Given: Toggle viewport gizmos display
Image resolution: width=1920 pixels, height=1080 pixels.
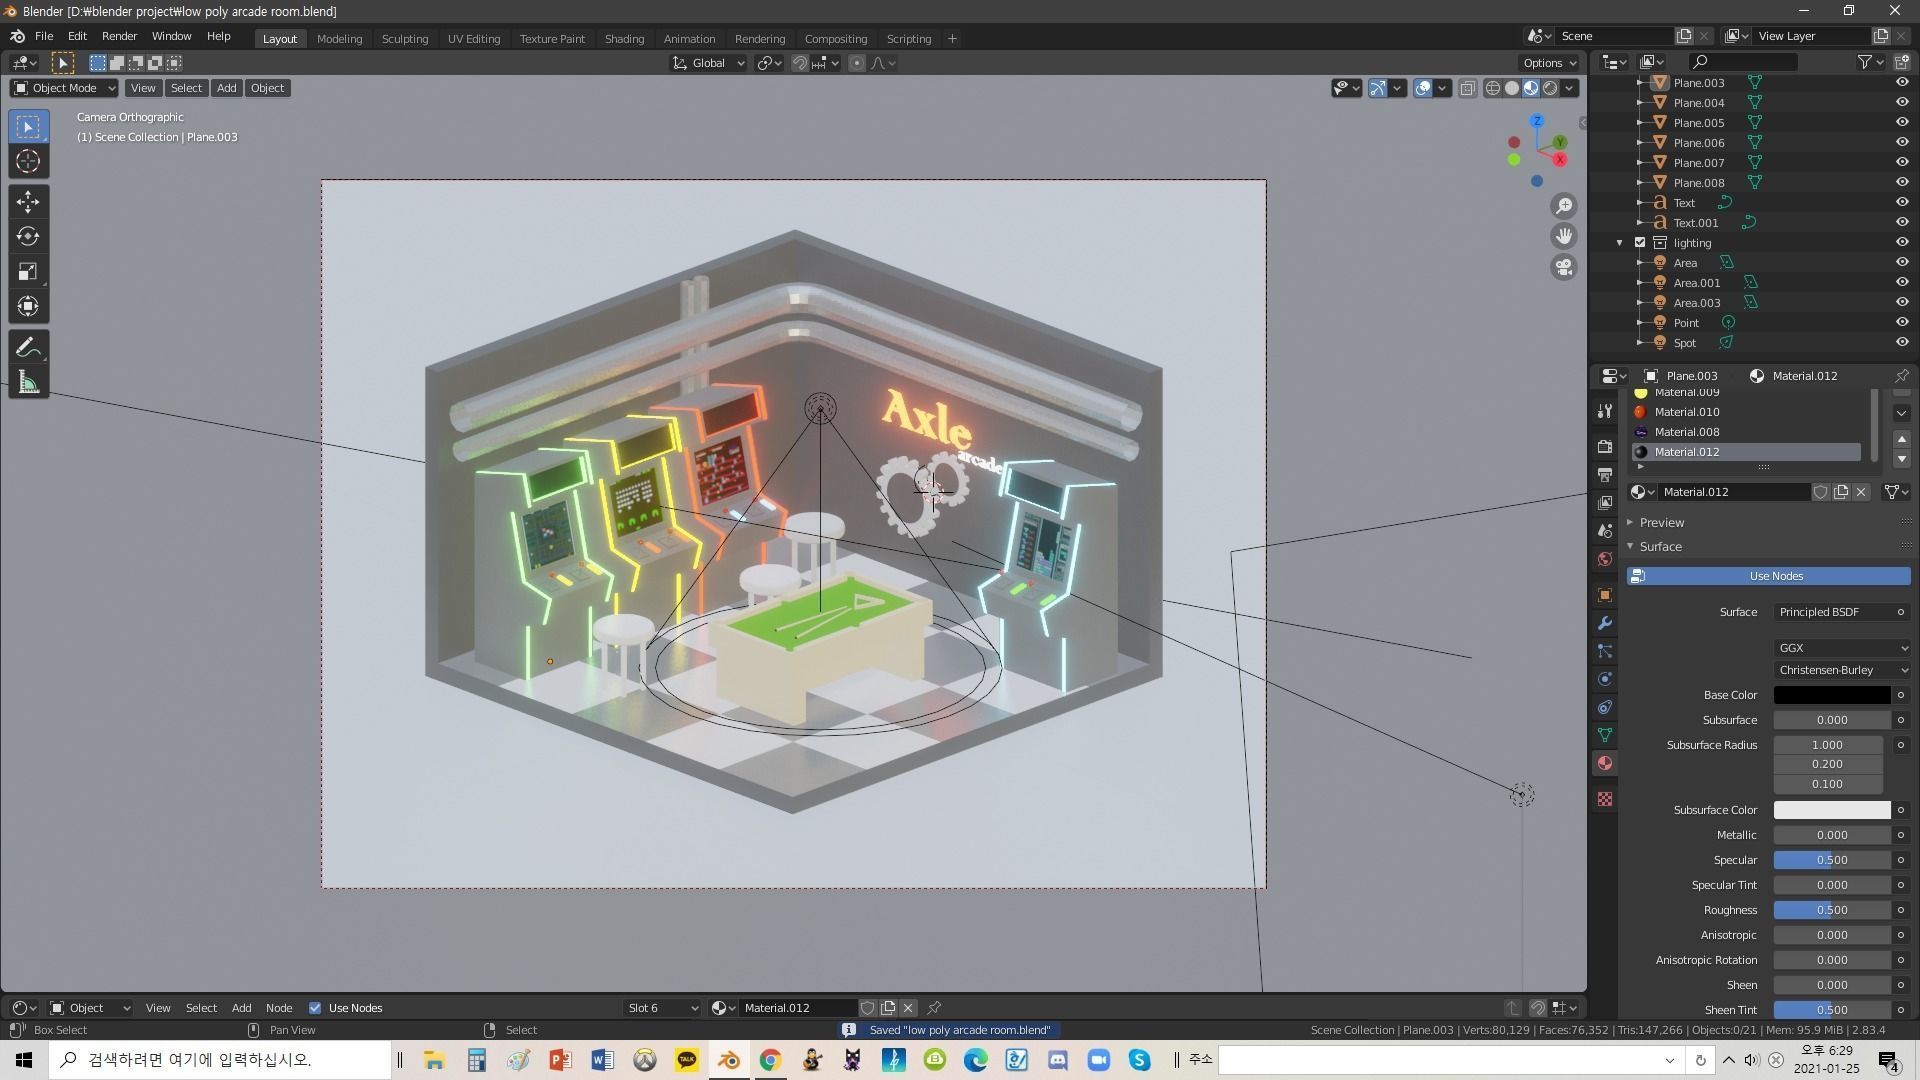Looking at the screenshot, I should pyautogui.click(x=1378, y=88).
